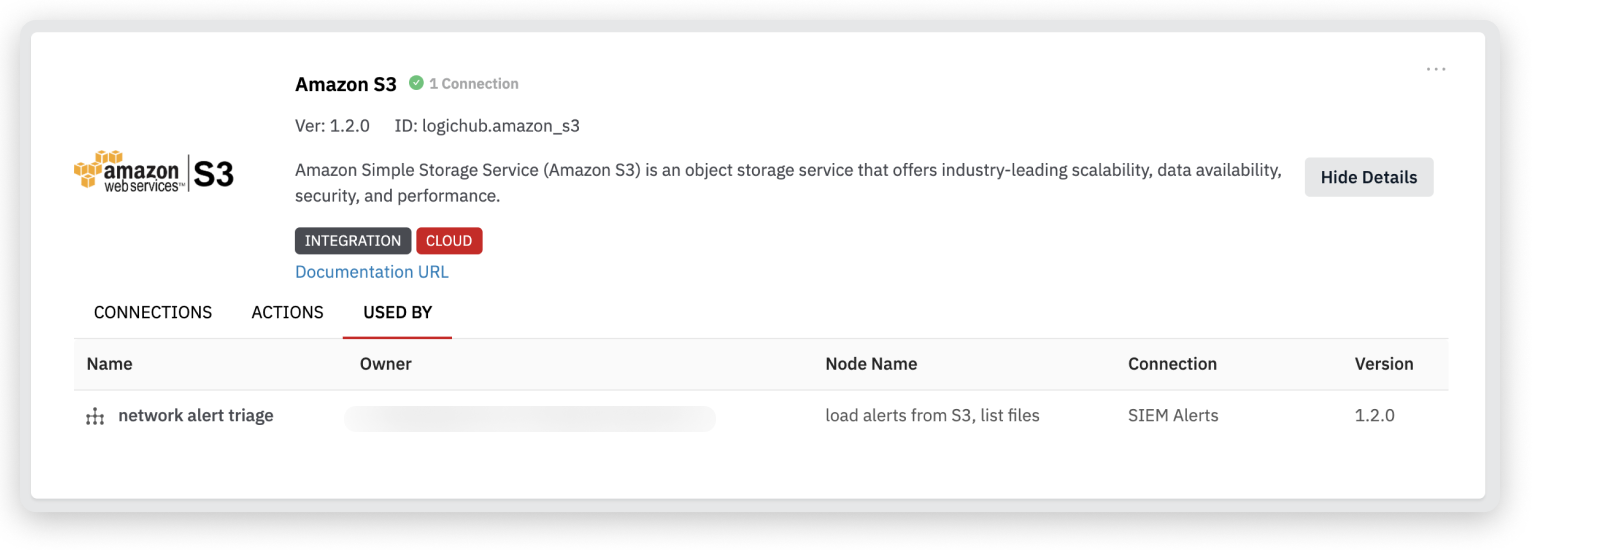Select the USED BY tab
The height and width of the screenshot is (550, 1600).
397,313
